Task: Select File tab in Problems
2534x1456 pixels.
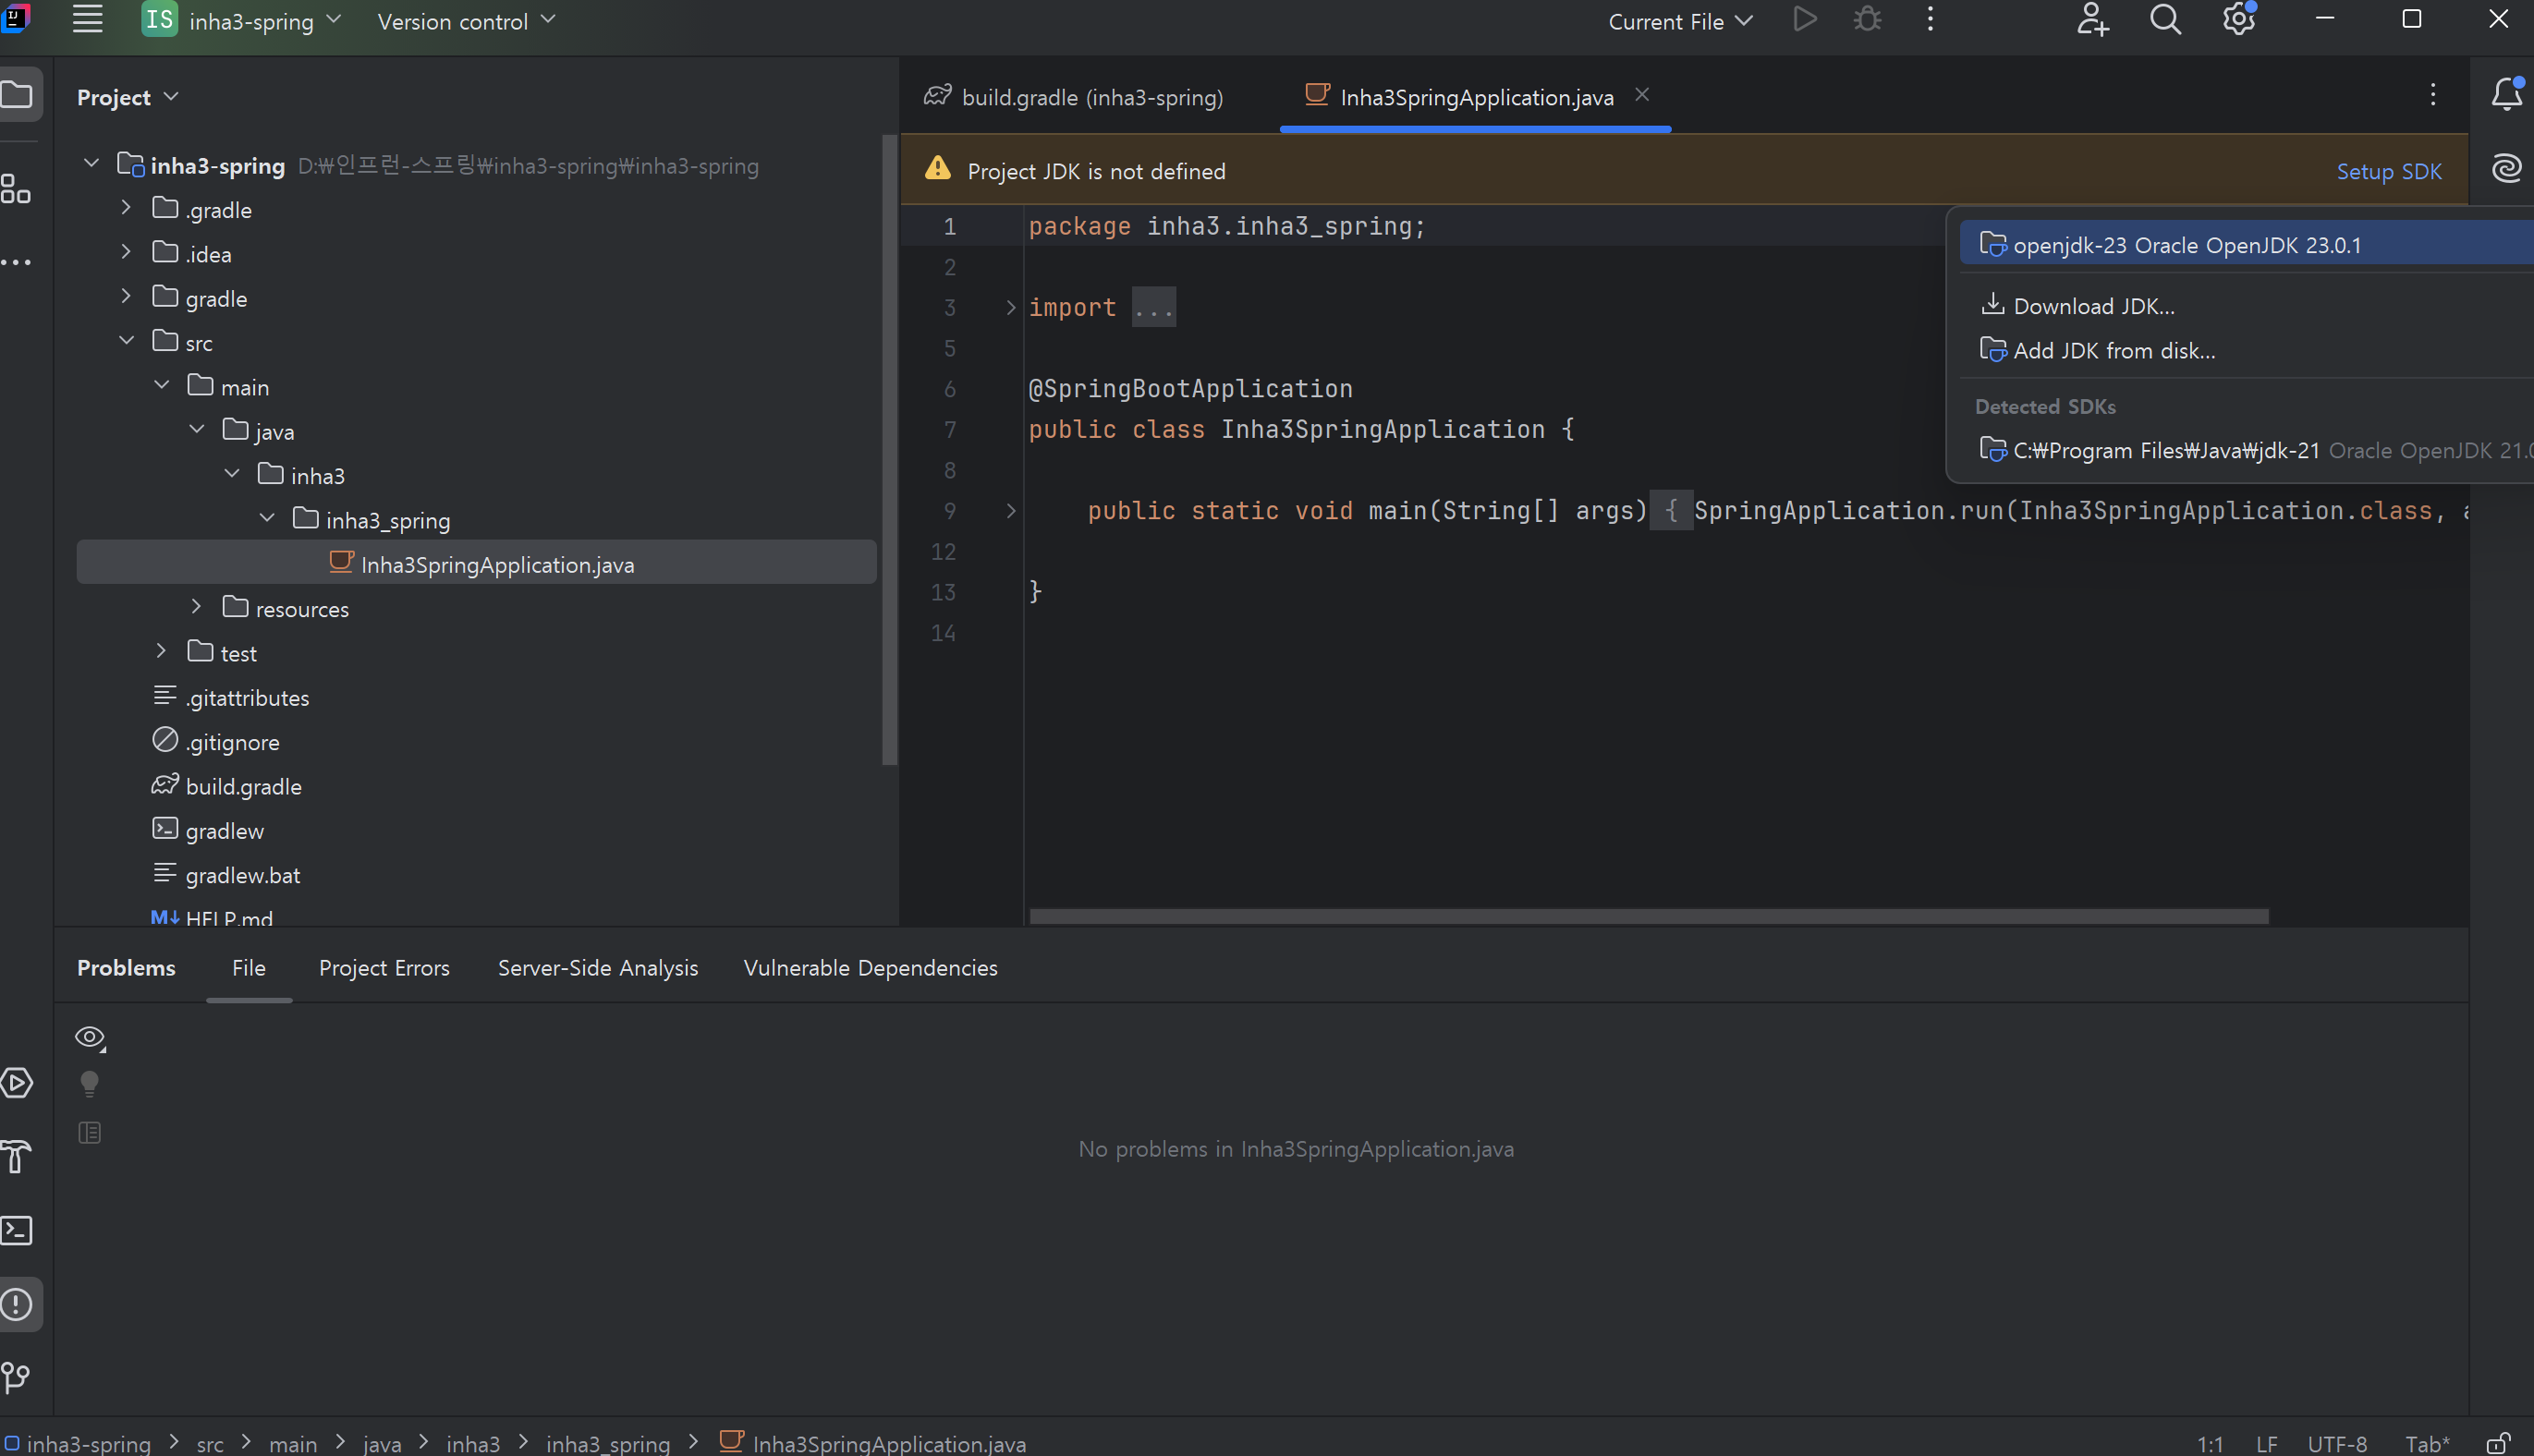Action: (249, 967)
